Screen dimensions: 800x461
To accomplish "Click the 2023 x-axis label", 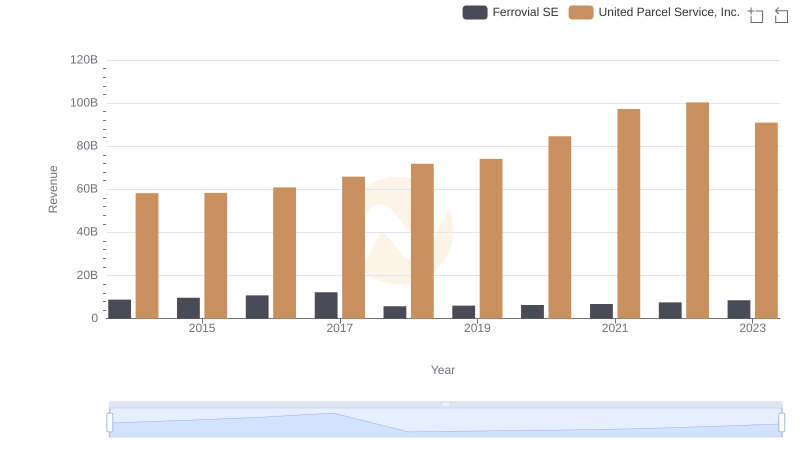I will (x=753, y=328).
